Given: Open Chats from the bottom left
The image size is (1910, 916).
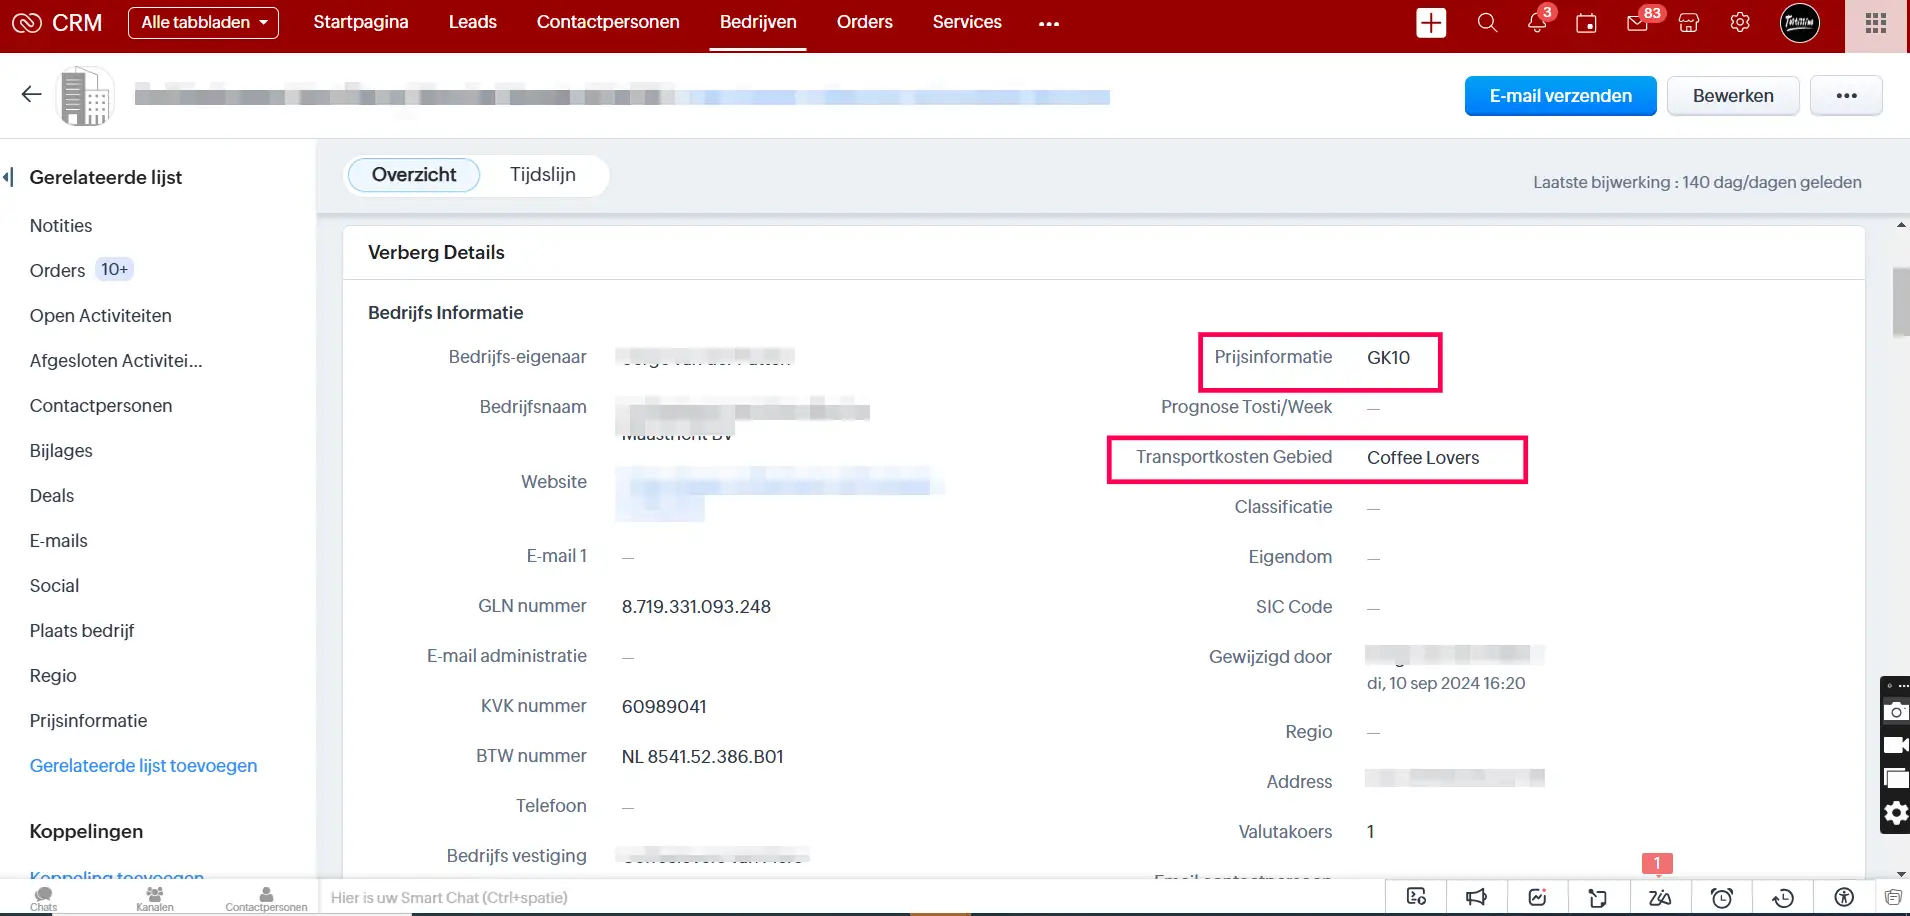Looking at the screenshot, I should pyautogui.click(x=44, y=897).
